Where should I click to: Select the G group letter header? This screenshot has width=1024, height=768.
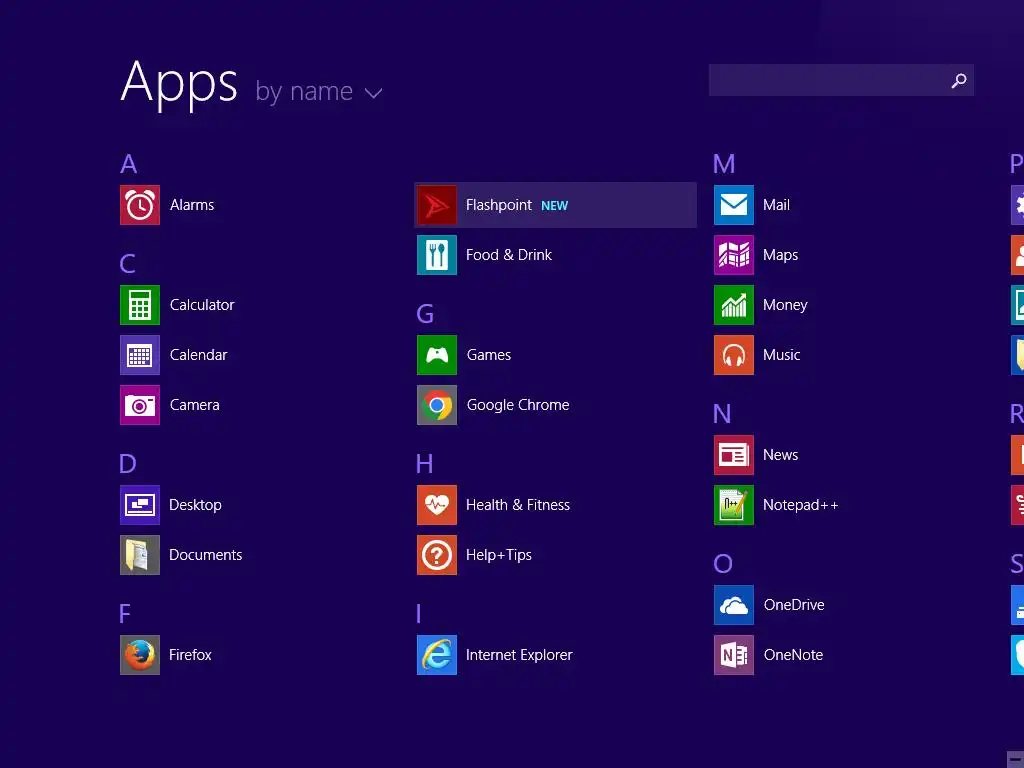click(x=425, y=314)
